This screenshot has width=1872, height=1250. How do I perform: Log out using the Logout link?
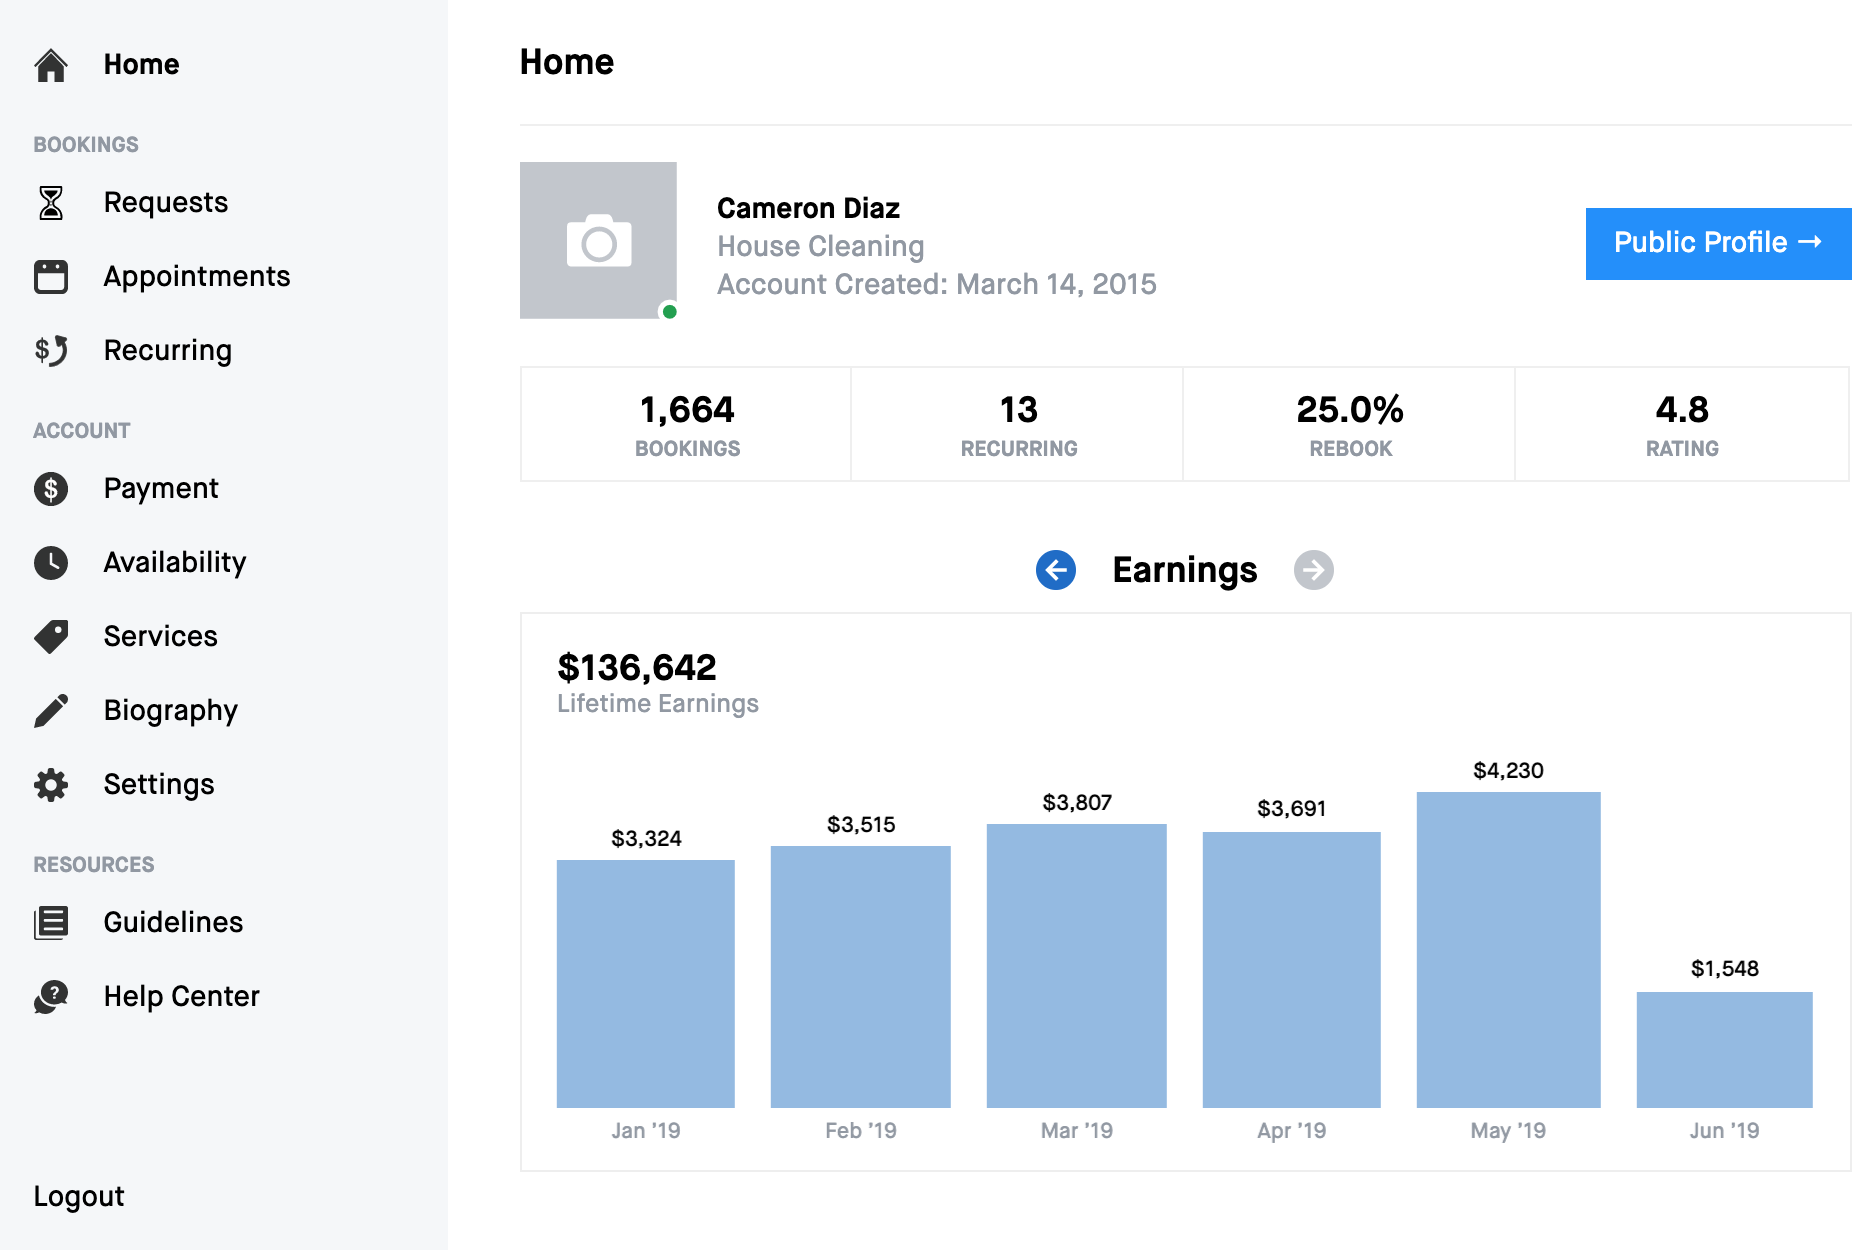pos(79,1196)
